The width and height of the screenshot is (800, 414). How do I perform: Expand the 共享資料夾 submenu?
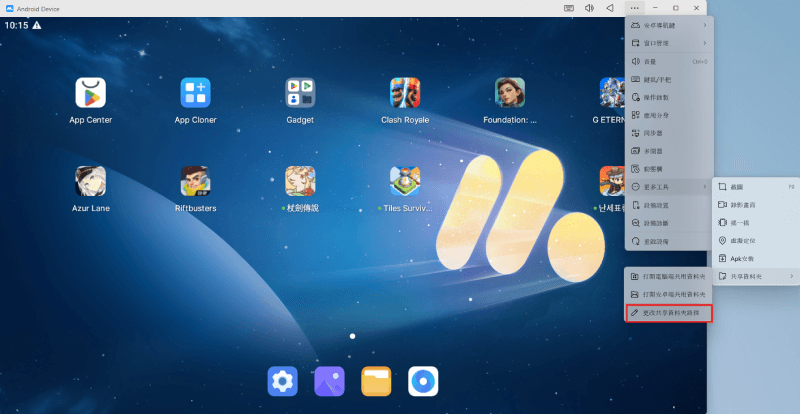click(756, 276)
